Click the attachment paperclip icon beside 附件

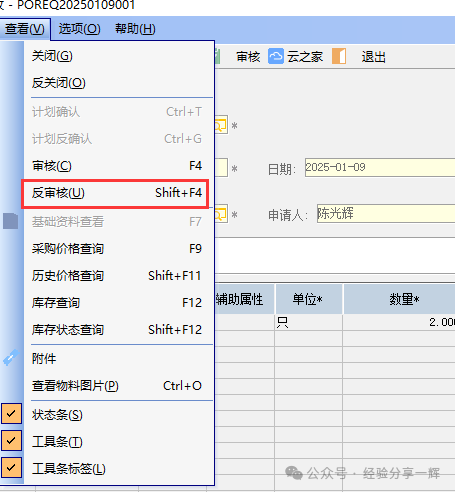click(x=11, y=358)
